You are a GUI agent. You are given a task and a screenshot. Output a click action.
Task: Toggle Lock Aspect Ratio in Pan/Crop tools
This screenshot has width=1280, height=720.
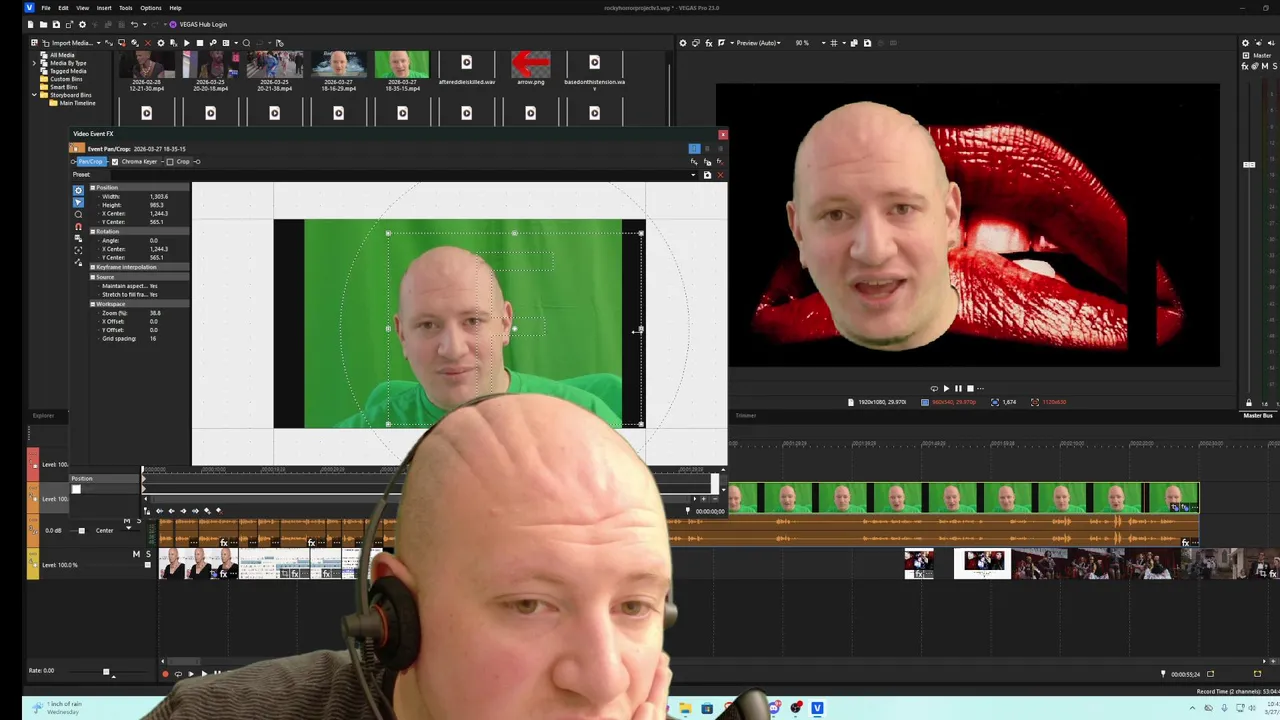pyautogui.click(x=79, y=238)
